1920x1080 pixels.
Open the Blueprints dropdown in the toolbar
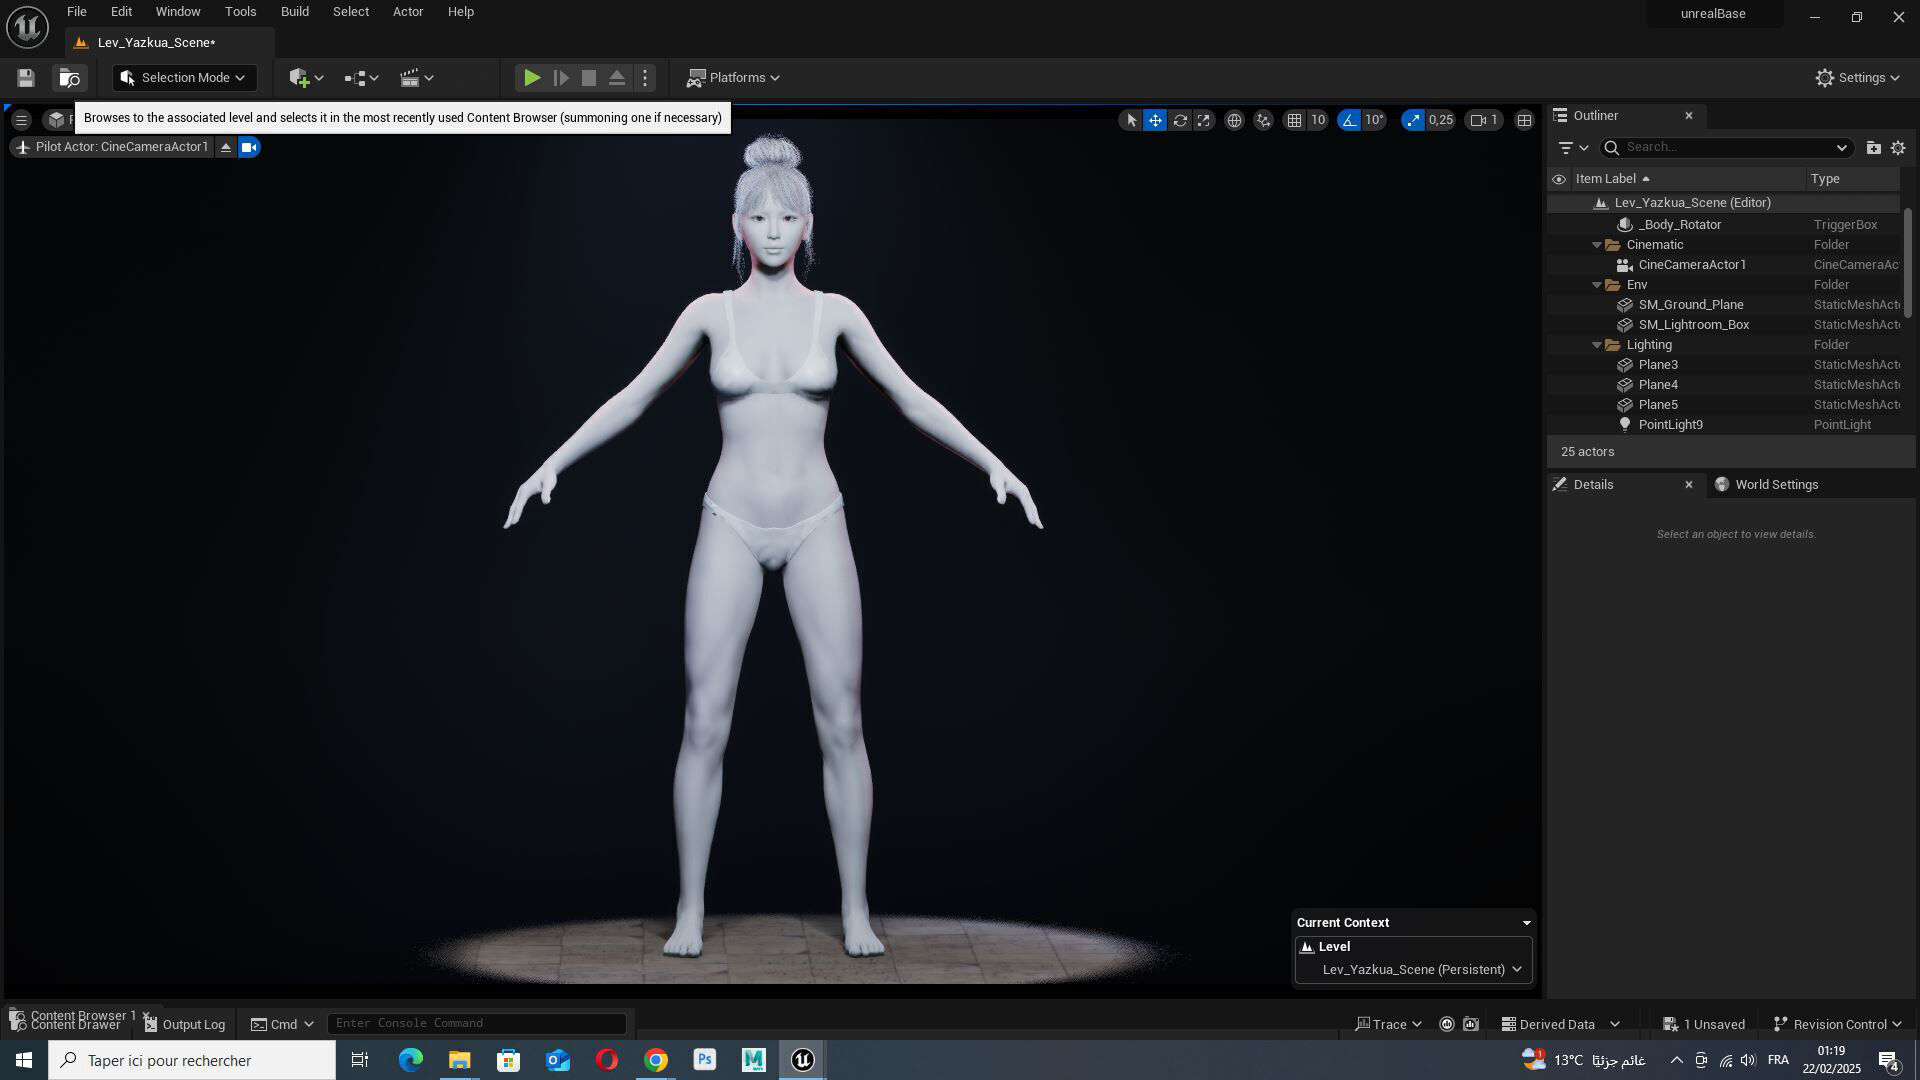(361, 78)
